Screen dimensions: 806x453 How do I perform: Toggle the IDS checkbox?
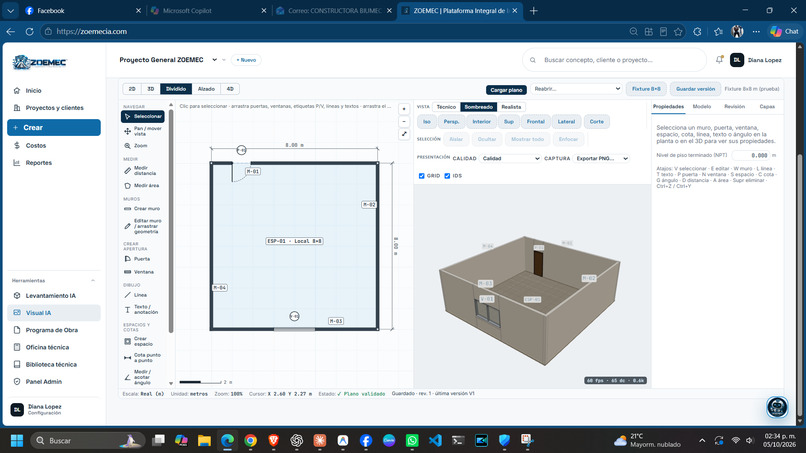tap(447, 176)
